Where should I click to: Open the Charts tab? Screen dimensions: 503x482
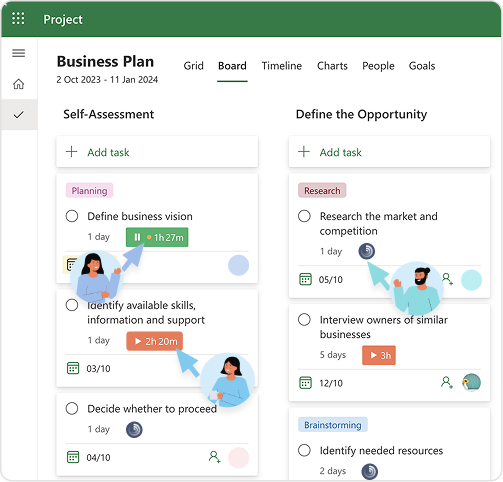332,66
